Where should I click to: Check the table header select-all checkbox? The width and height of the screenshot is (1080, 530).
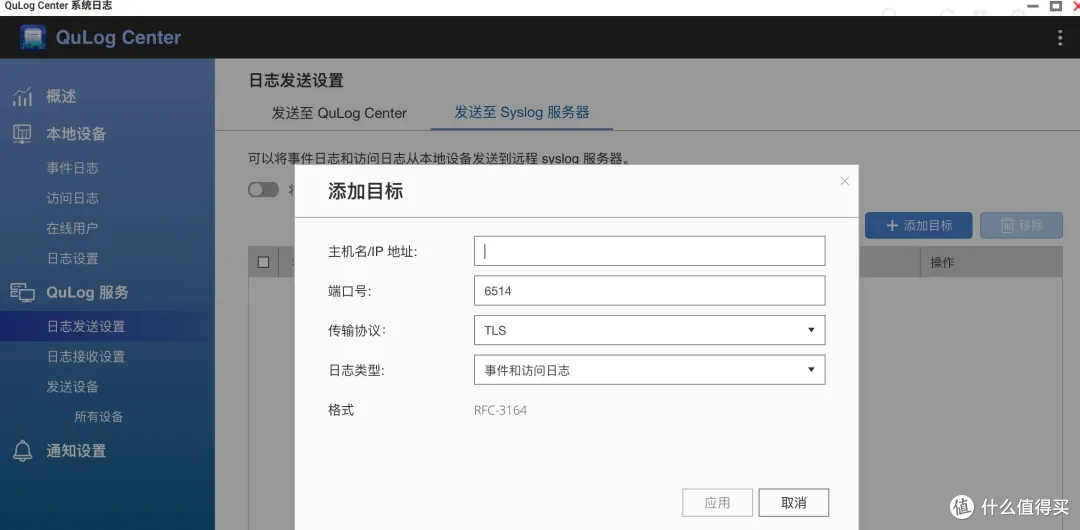click(x=263, y=262)
